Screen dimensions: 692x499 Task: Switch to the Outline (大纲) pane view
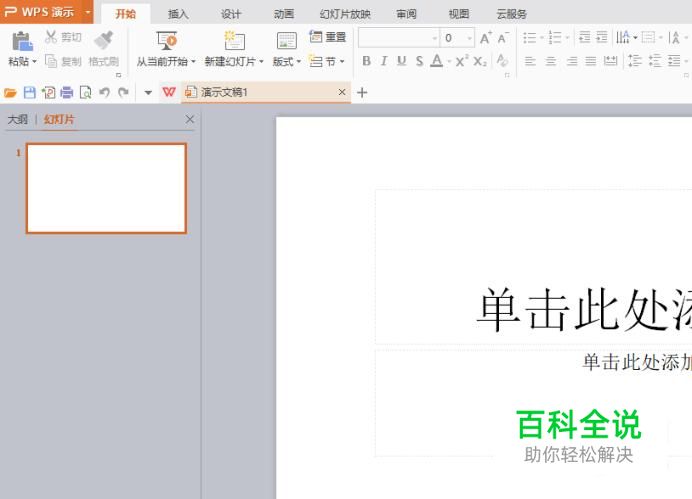coord(18,119)
